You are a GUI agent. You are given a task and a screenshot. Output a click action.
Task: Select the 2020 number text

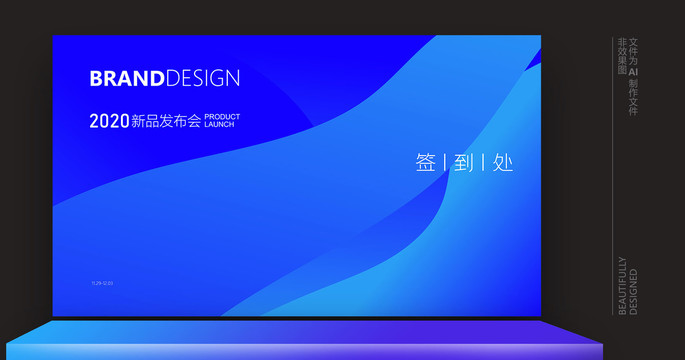click(x=109, y=121)
